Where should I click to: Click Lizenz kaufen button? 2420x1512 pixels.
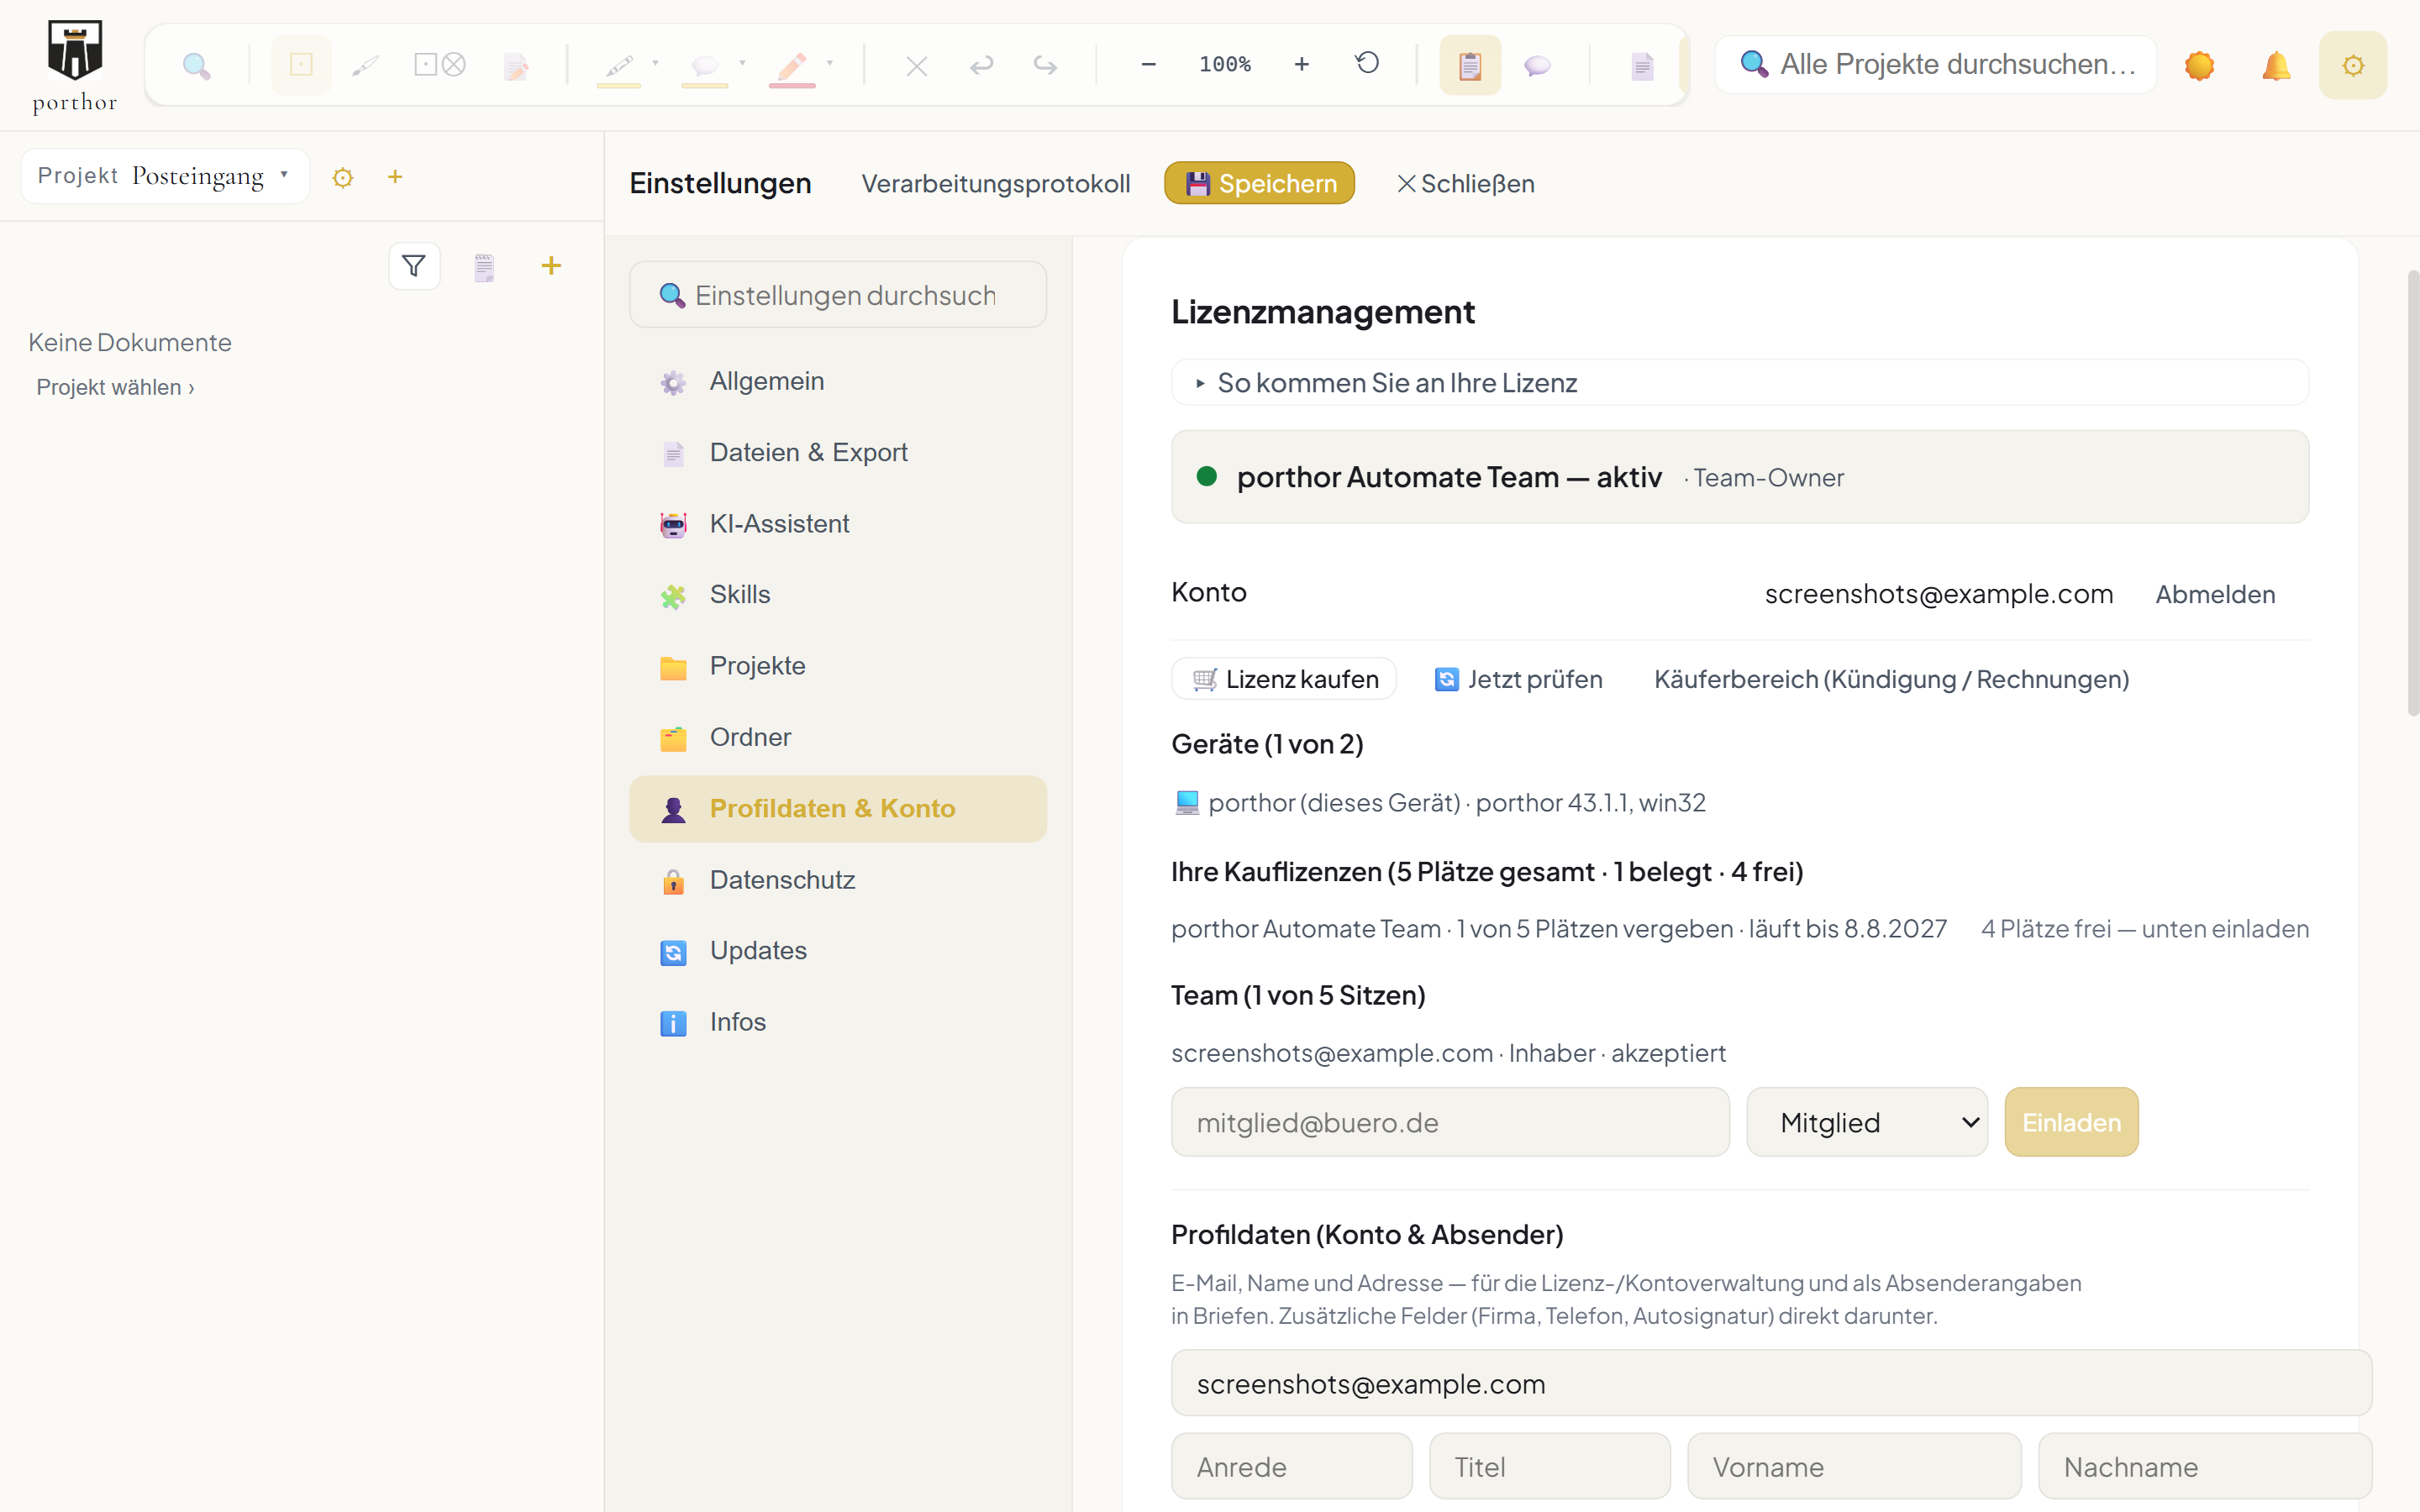click(1284, 679)
